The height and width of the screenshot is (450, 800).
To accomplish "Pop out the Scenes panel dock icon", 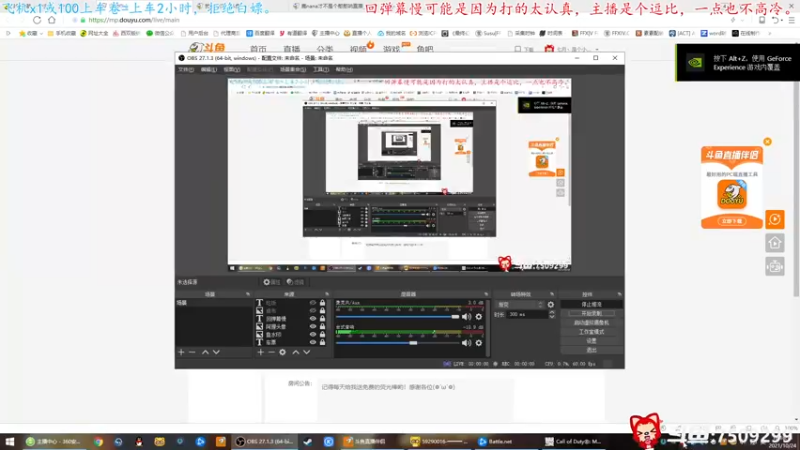I will (248, 294).
